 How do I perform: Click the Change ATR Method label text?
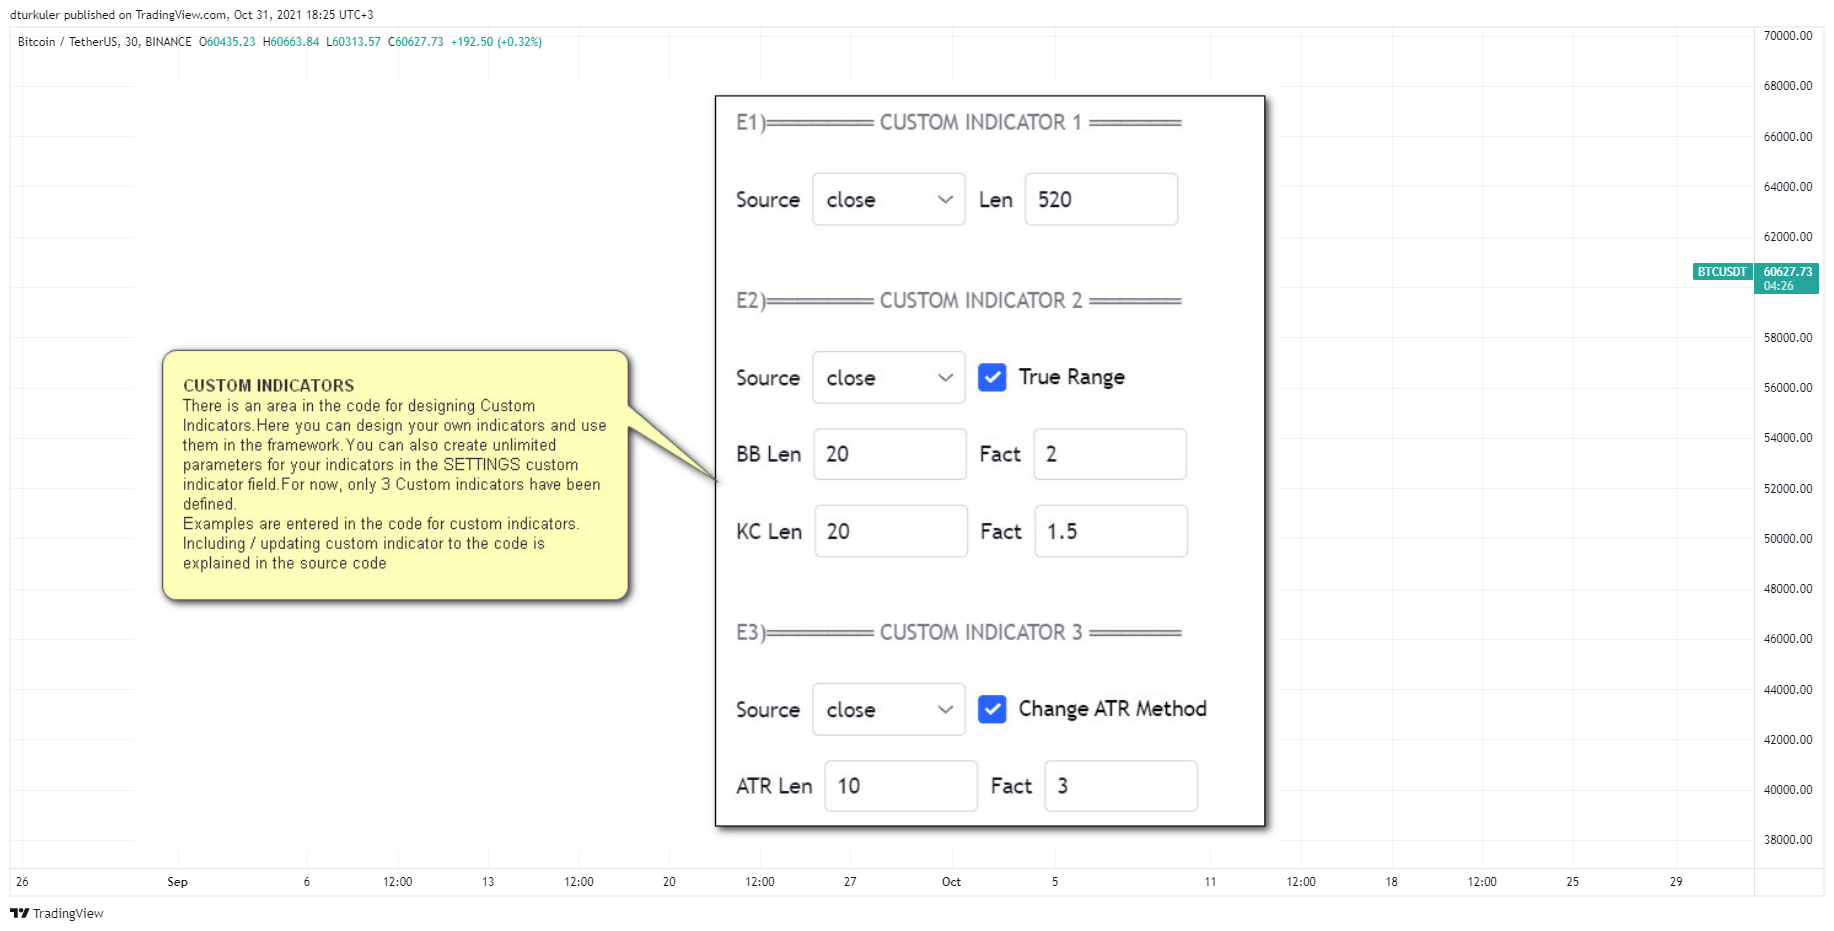click(x=1112, y=709)
